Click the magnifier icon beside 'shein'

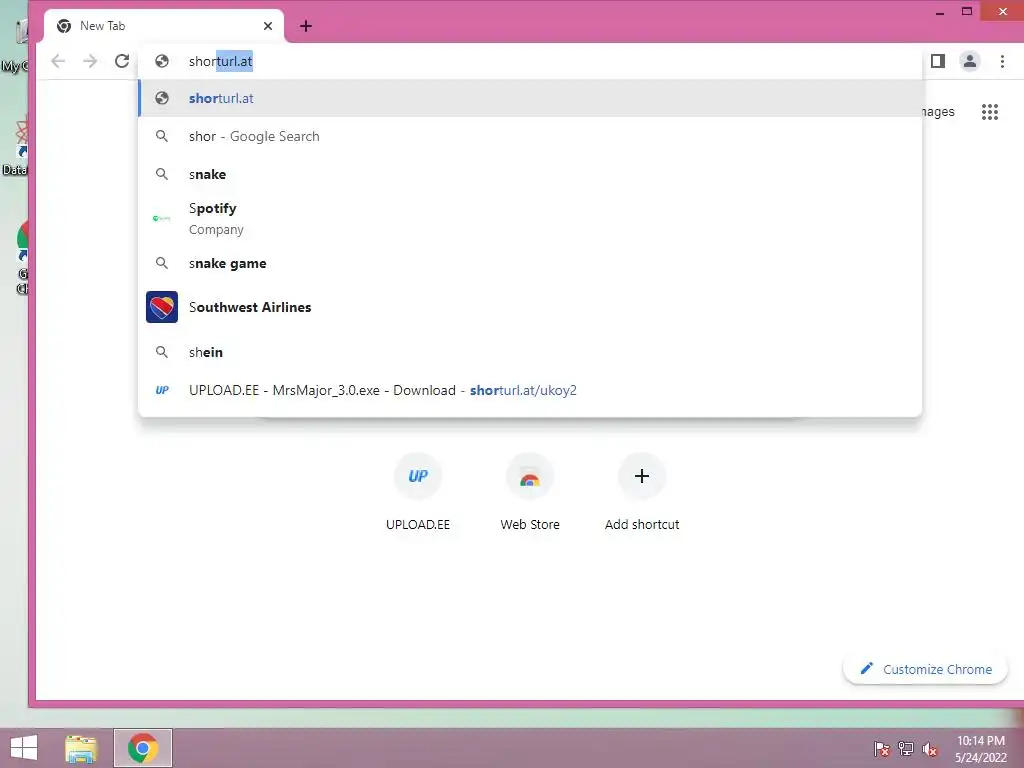[x=162, y=352]
